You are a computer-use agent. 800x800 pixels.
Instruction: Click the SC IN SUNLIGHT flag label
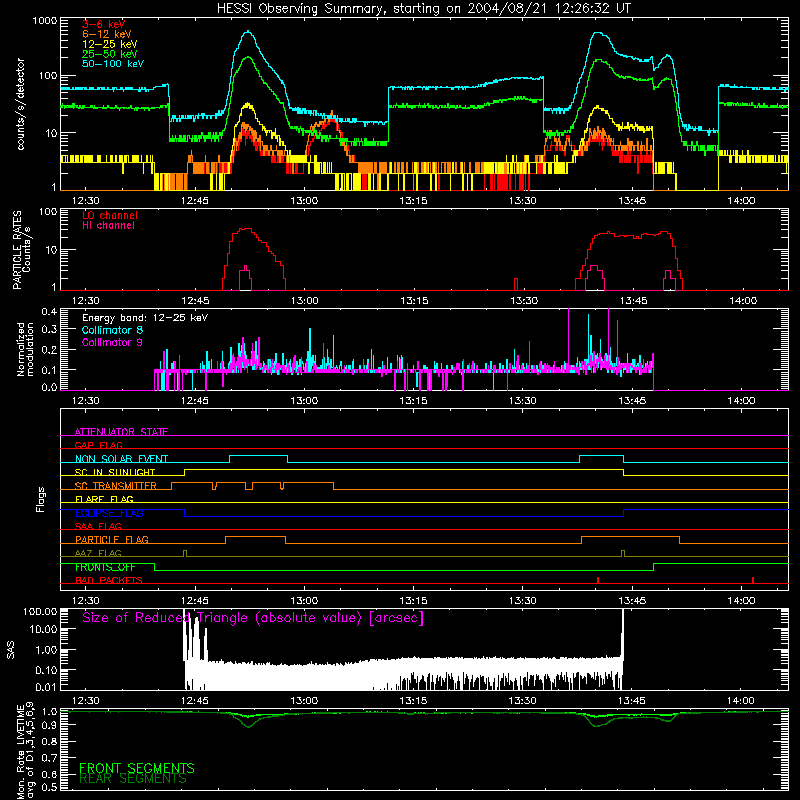115,472
